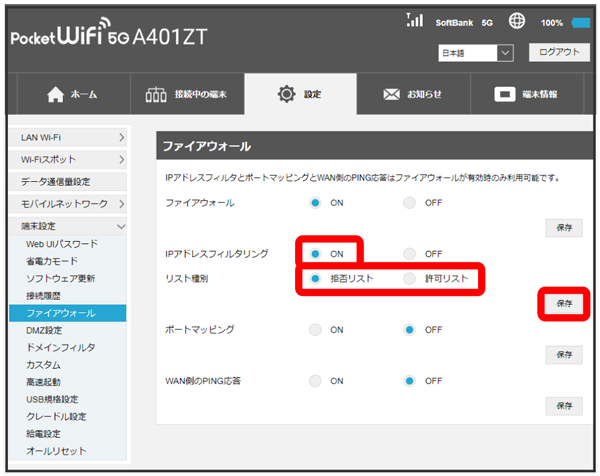Click the connected devices icon
This screenshot has height=476, width=600.
coord(155,95)
